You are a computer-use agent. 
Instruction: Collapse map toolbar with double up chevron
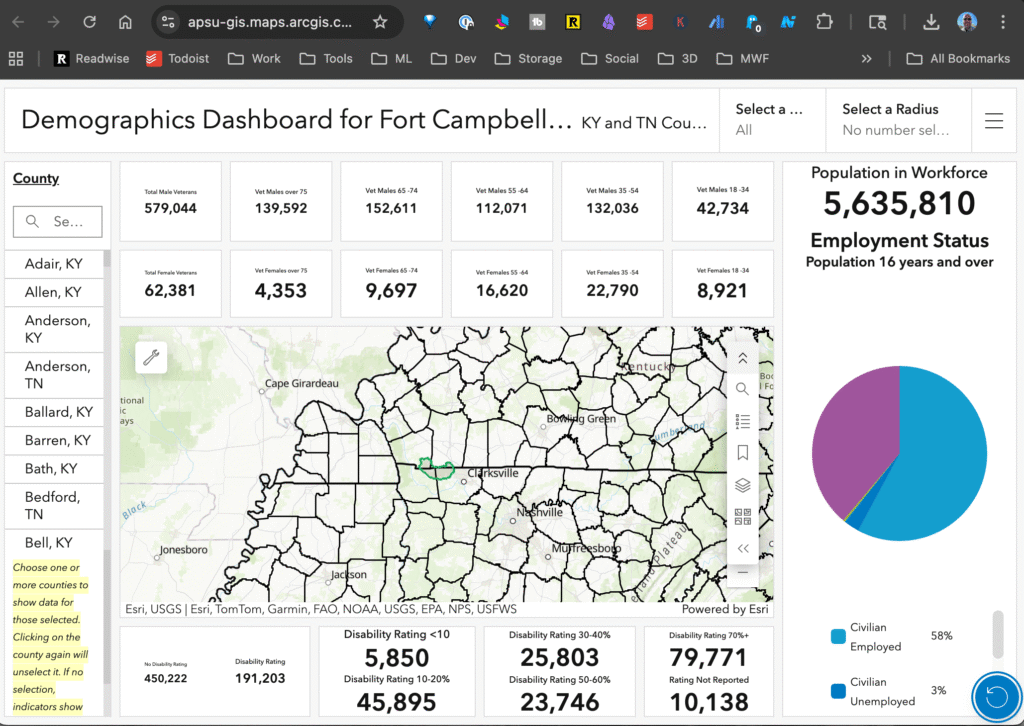pos(742,357)
